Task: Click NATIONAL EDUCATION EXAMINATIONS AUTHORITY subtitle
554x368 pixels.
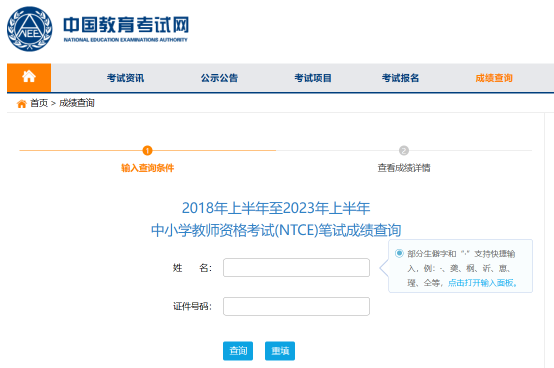Action: tap(125, 40)
